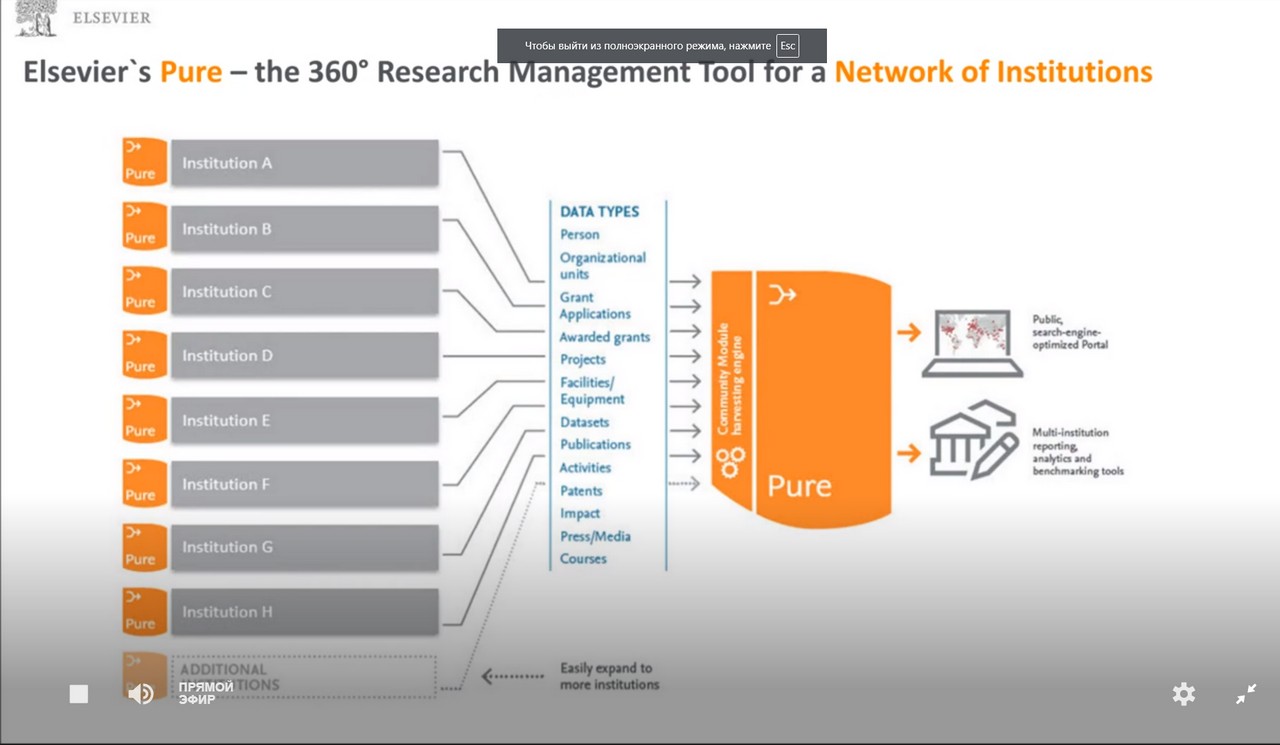The image size is (1280, 745).
Task: Click the Projects data type
Action: click(x=583, y=360)
